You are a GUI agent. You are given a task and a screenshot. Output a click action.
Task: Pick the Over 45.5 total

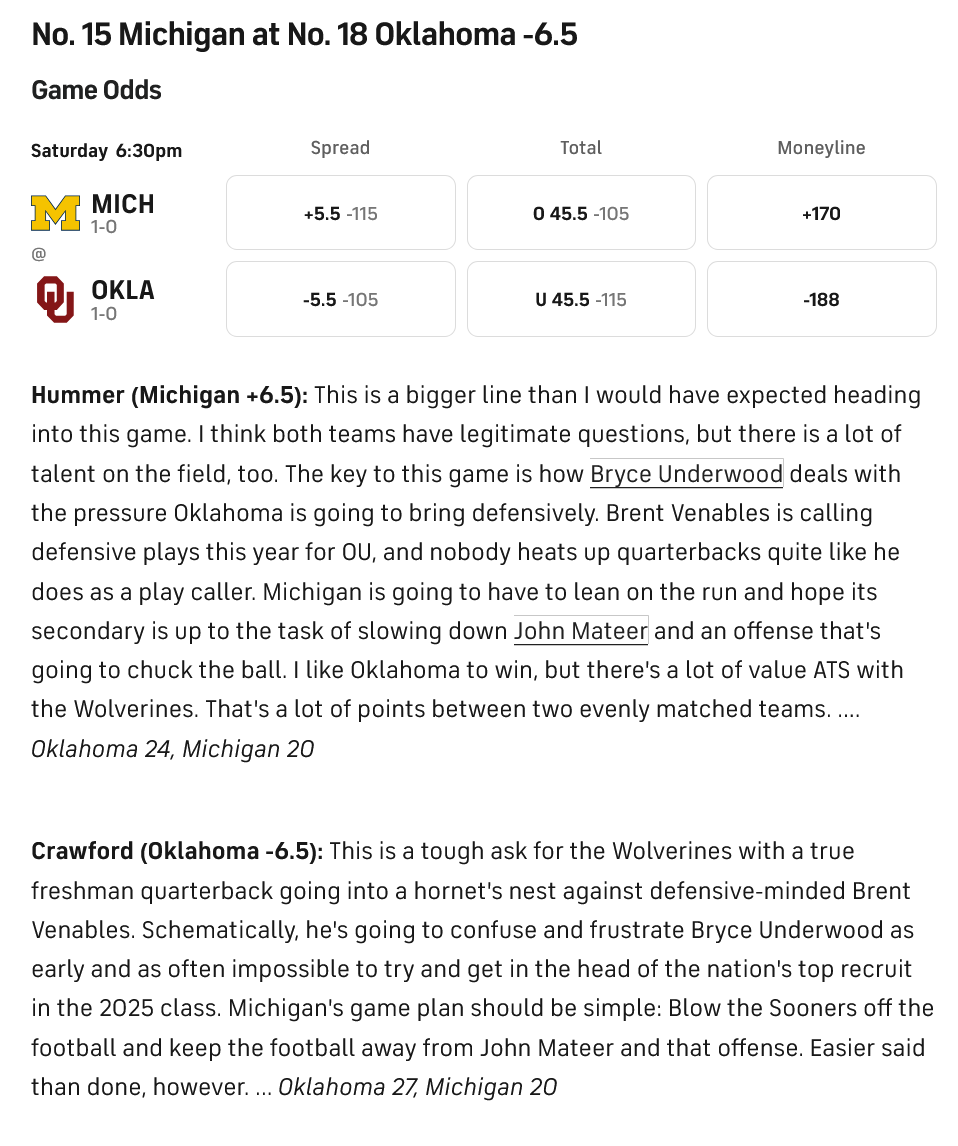(x=581, y=213)
